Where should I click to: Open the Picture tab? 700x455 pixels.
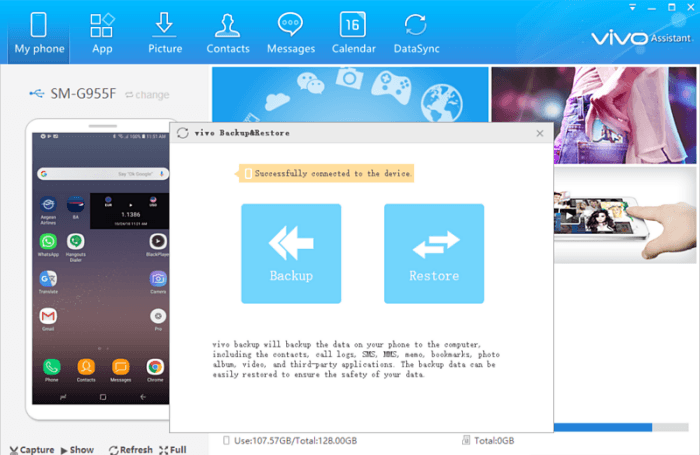tap(165, 33)
